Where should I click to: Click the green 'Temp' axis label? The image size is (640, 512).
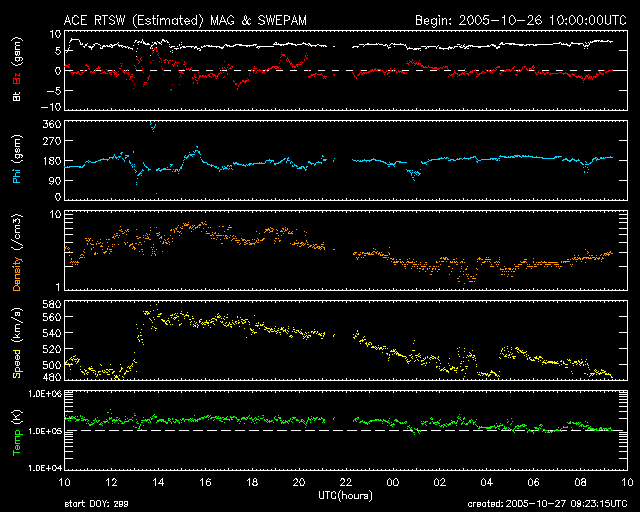(x=17, y=443)
